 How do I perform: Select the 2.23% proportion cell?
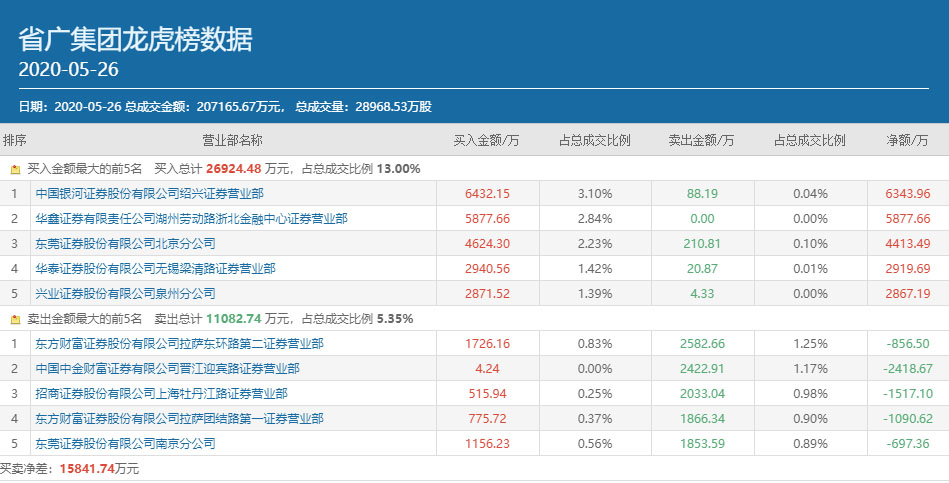pyautogui.click(x=595, y=244)
